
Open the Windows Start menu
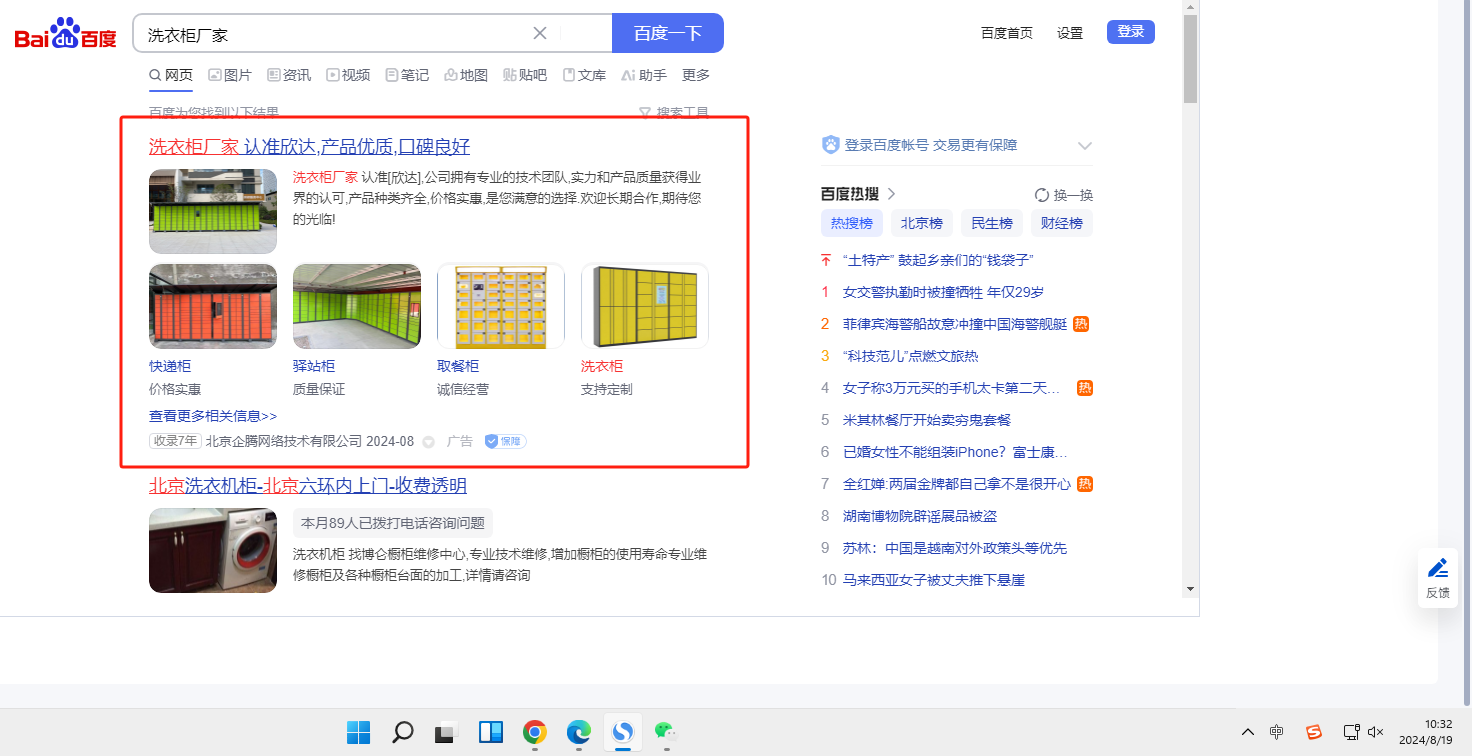(x=359, y=732)
